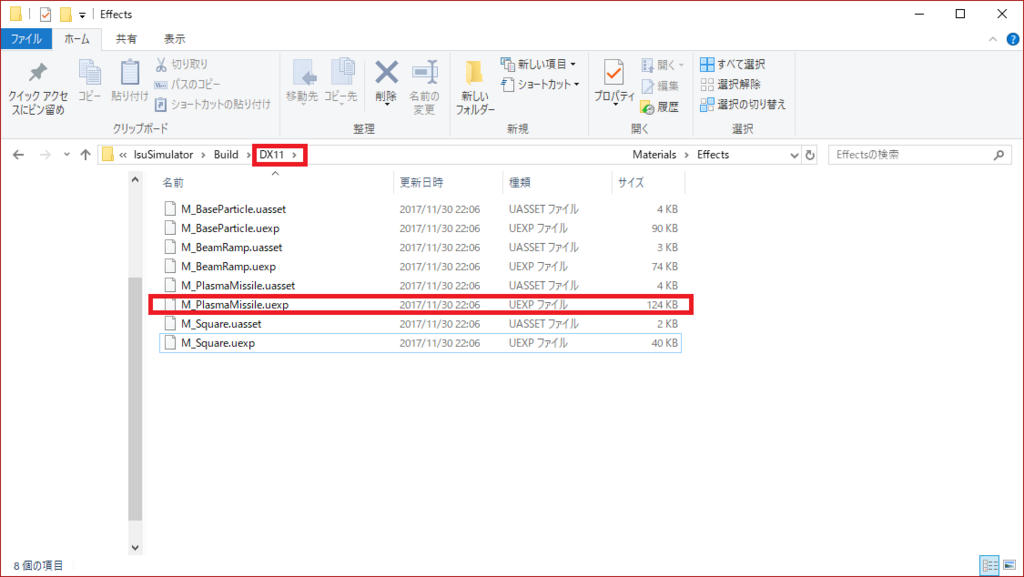The image size is (1024, 577).
Task: Click Select all (すべて選択)
Action: [733, 64]
